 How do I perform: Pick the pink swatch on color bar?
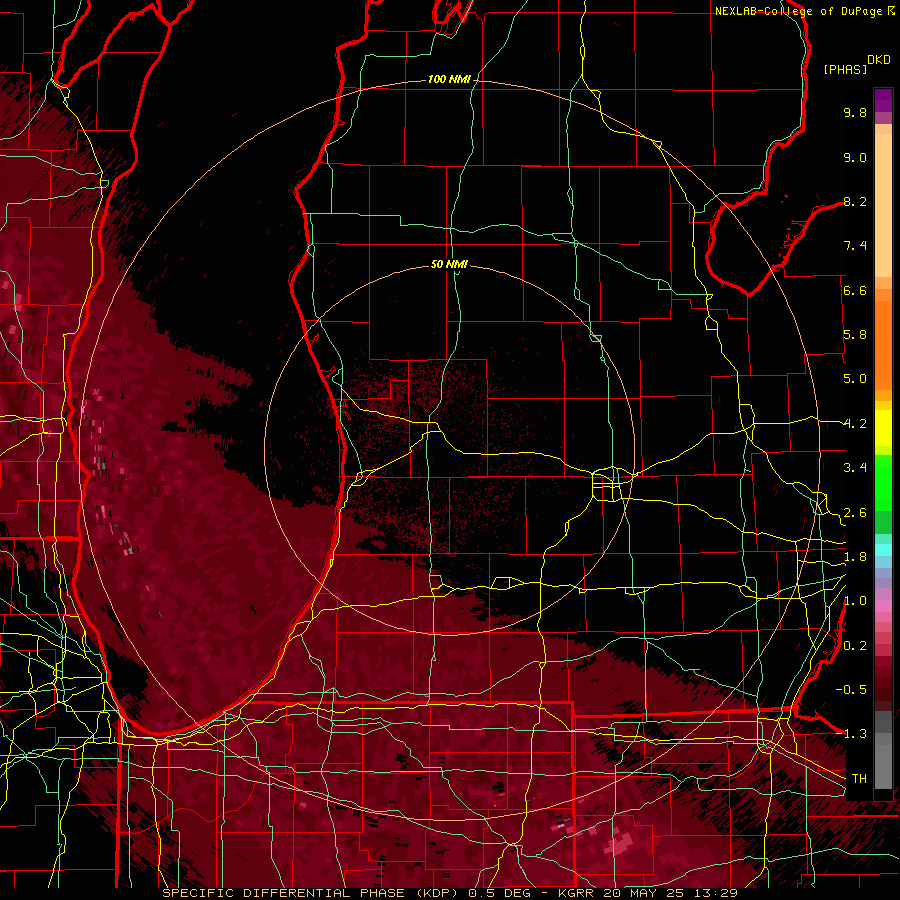[883, 606]
